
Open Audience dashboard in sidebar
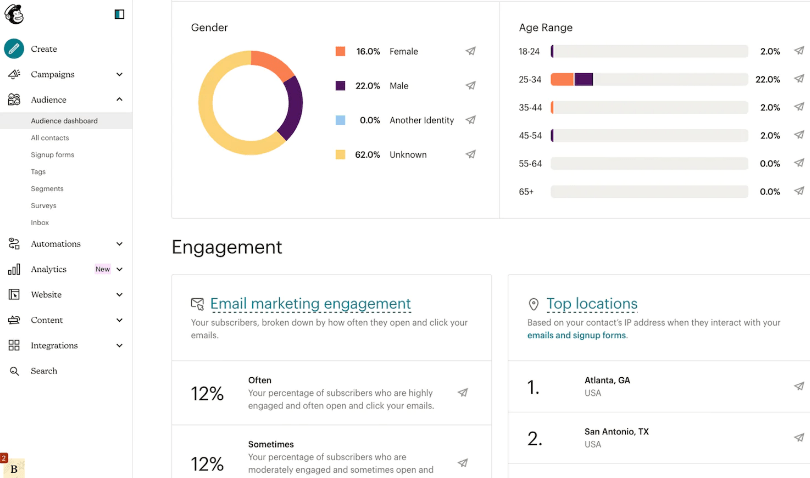tap(66, 120)
